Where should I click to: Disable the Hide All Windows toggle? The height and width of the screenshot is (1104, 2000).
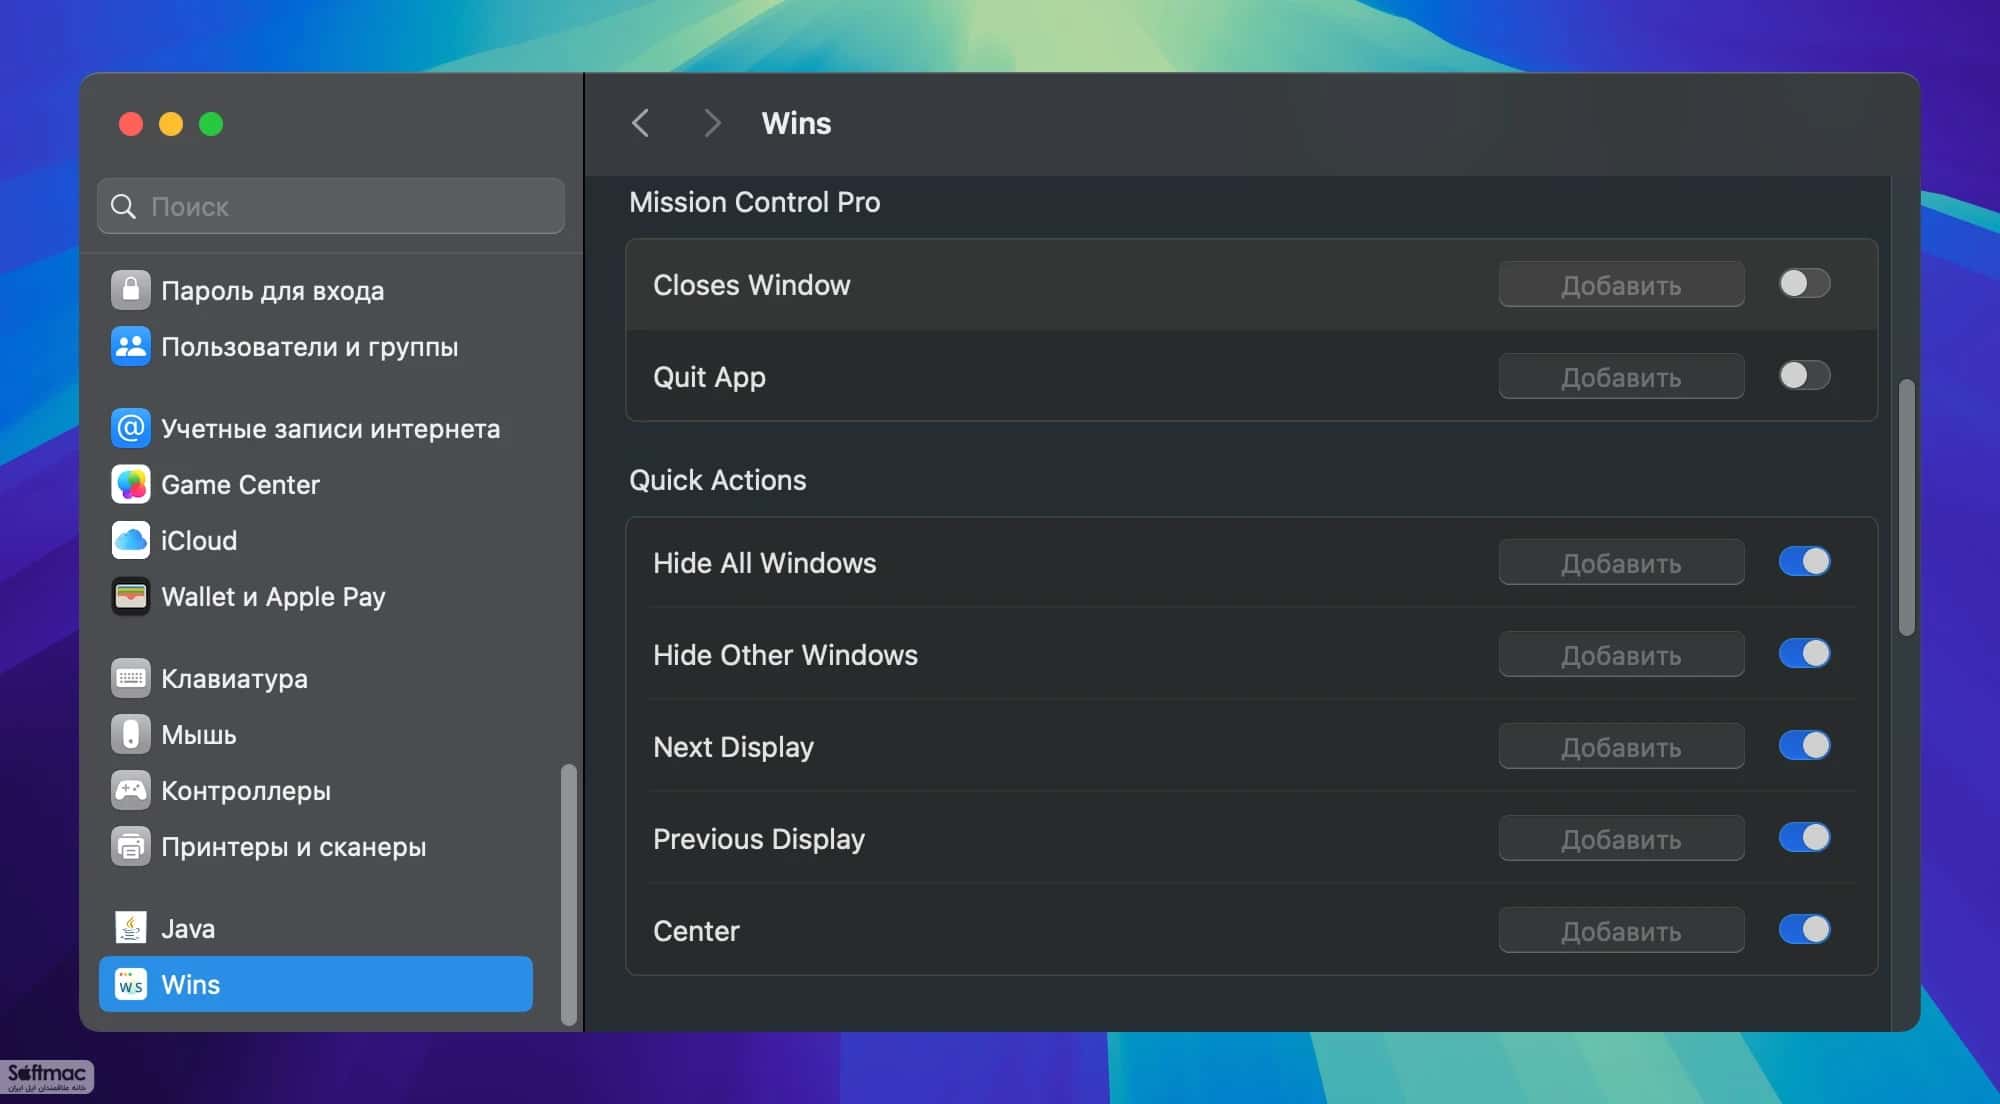(x=1804, y=562)
